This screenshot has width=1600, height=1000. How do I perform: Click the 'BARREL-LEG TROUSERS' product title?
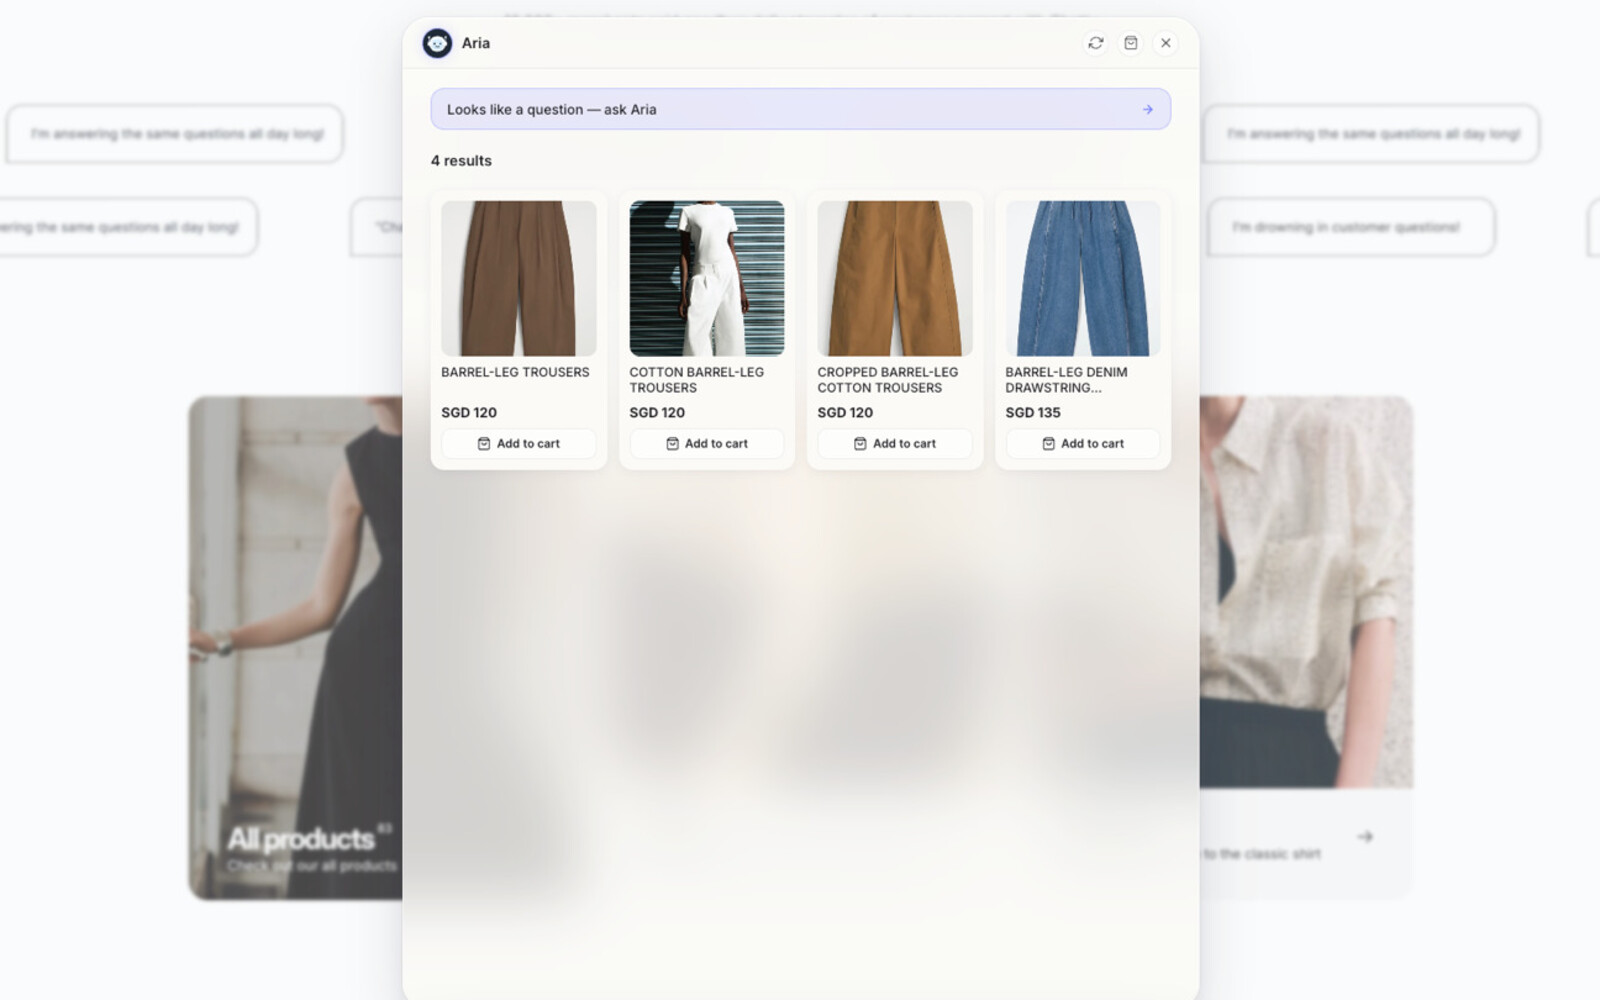[x=515, y=372]
